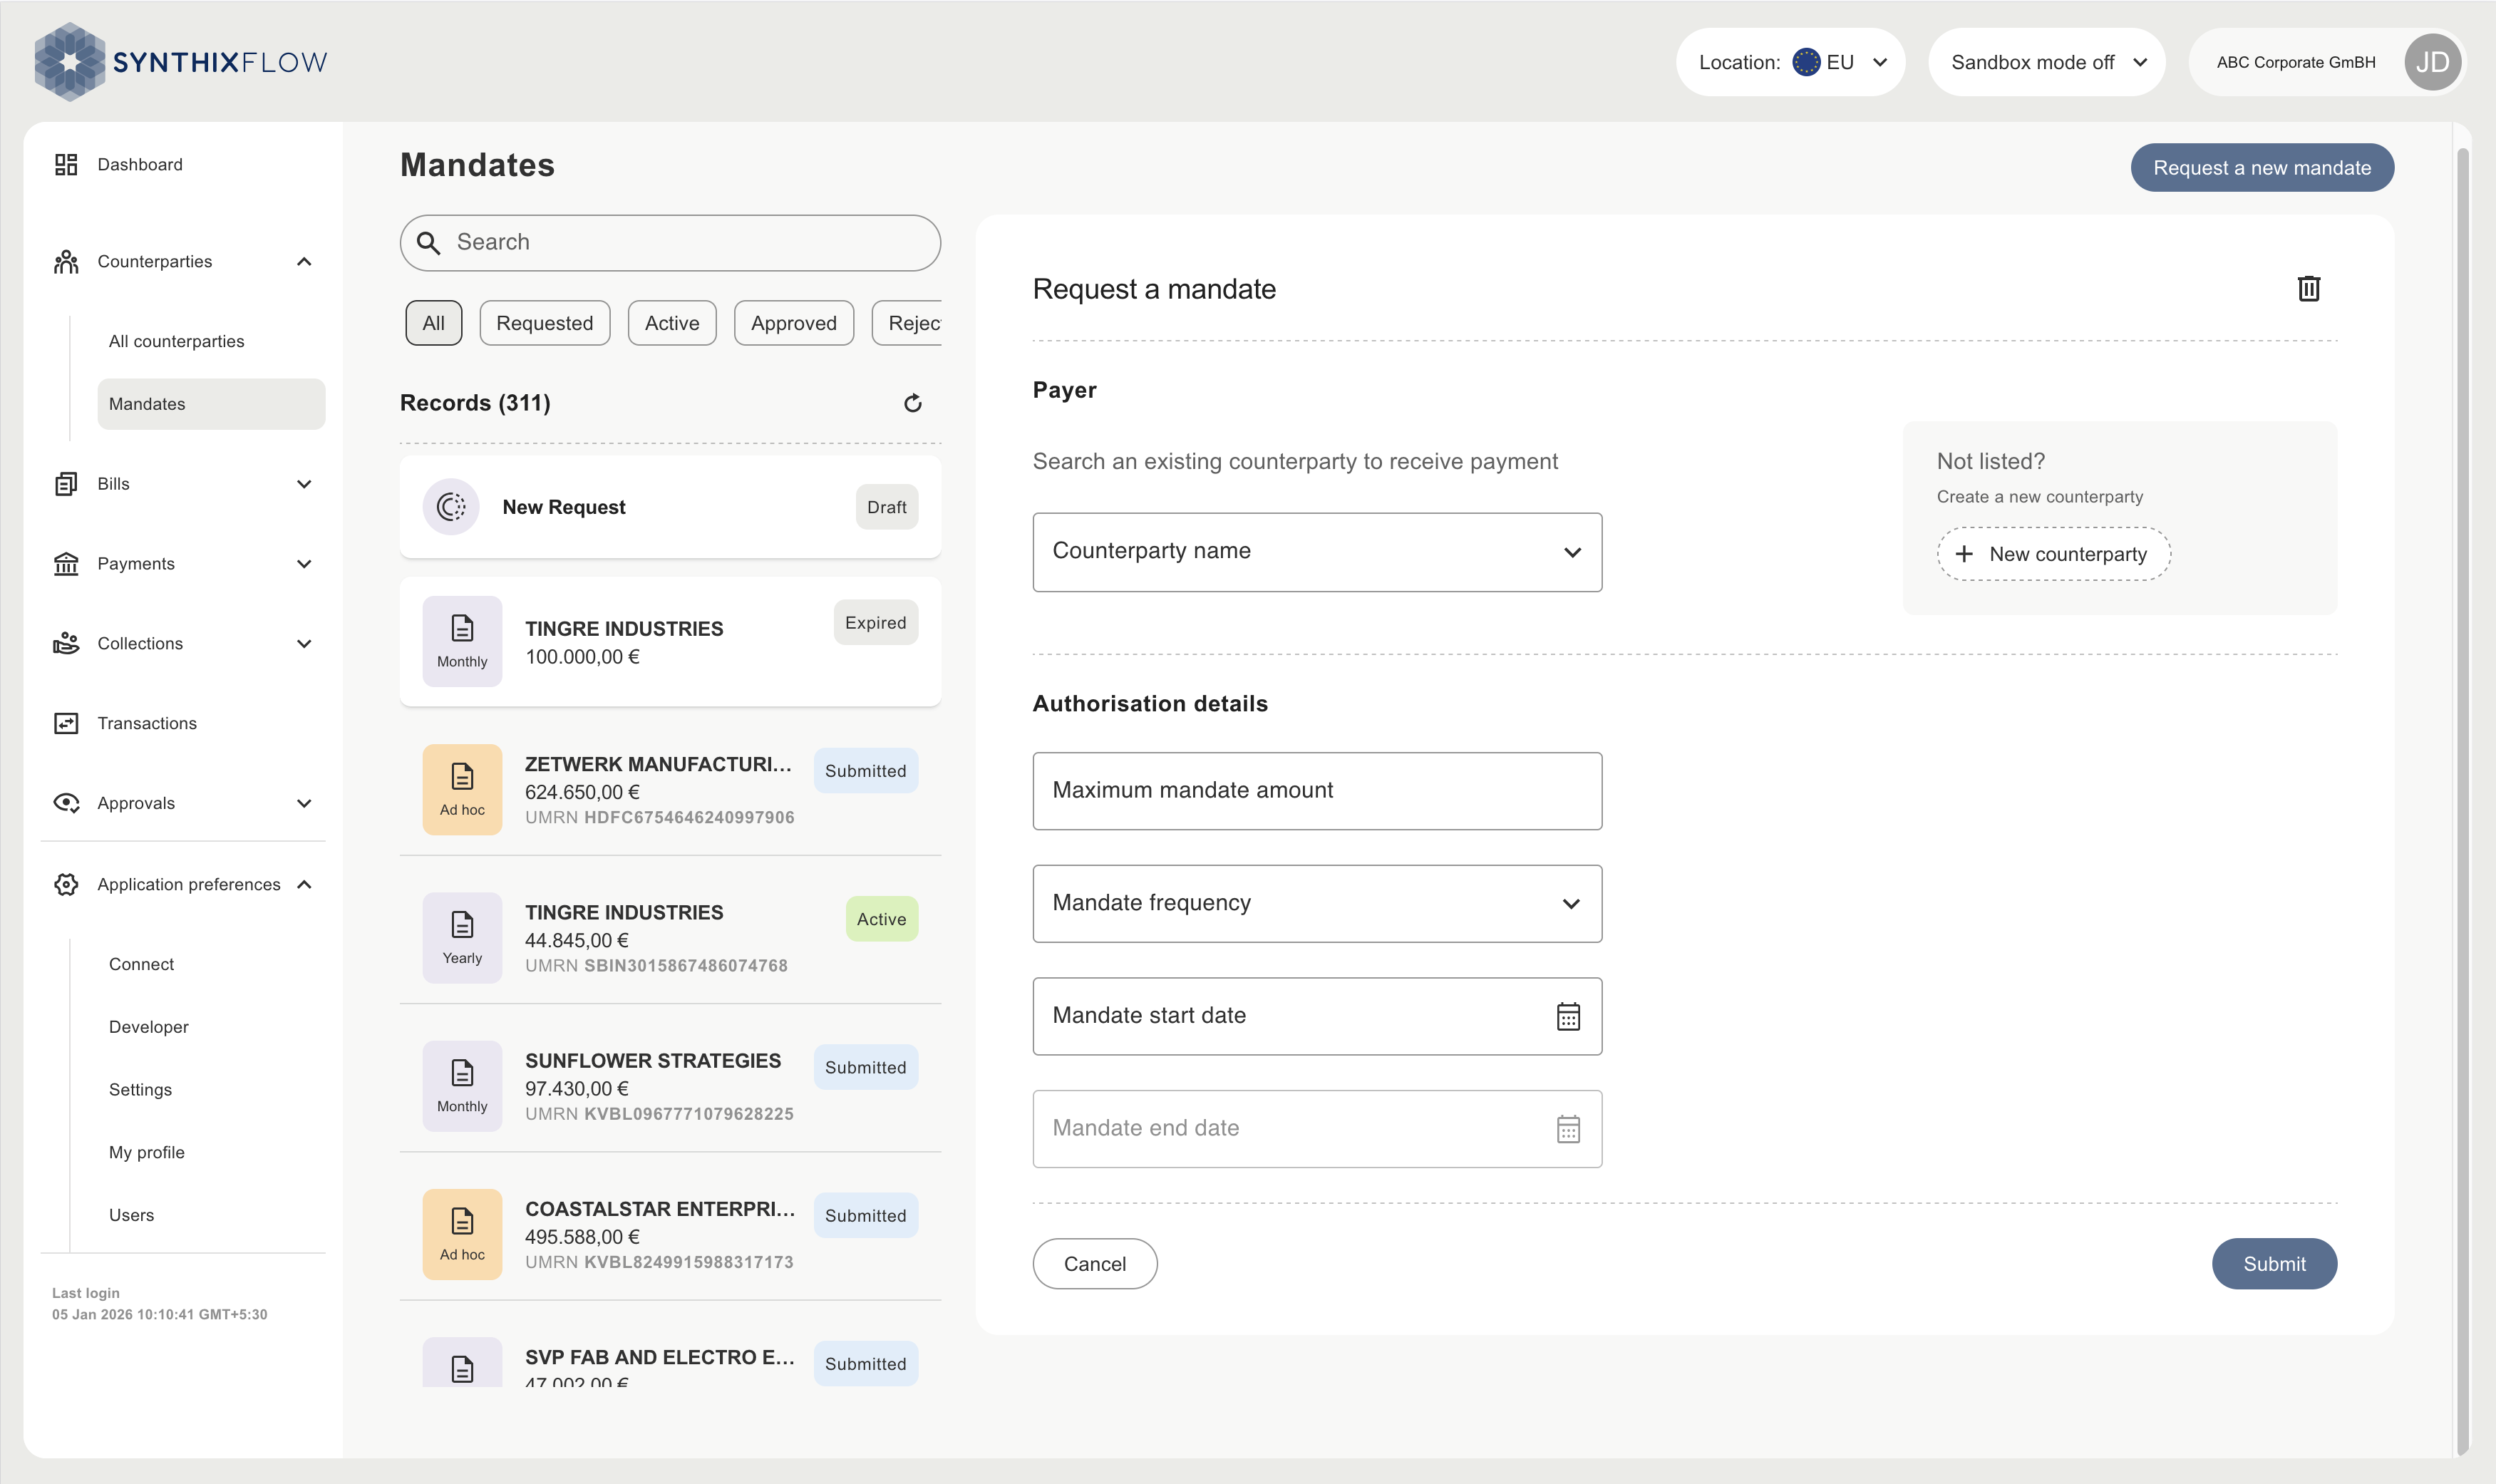The image size is (2496, 1484).
Task: Expand the Approvals section chevron
Action: (x=304, y=803)
